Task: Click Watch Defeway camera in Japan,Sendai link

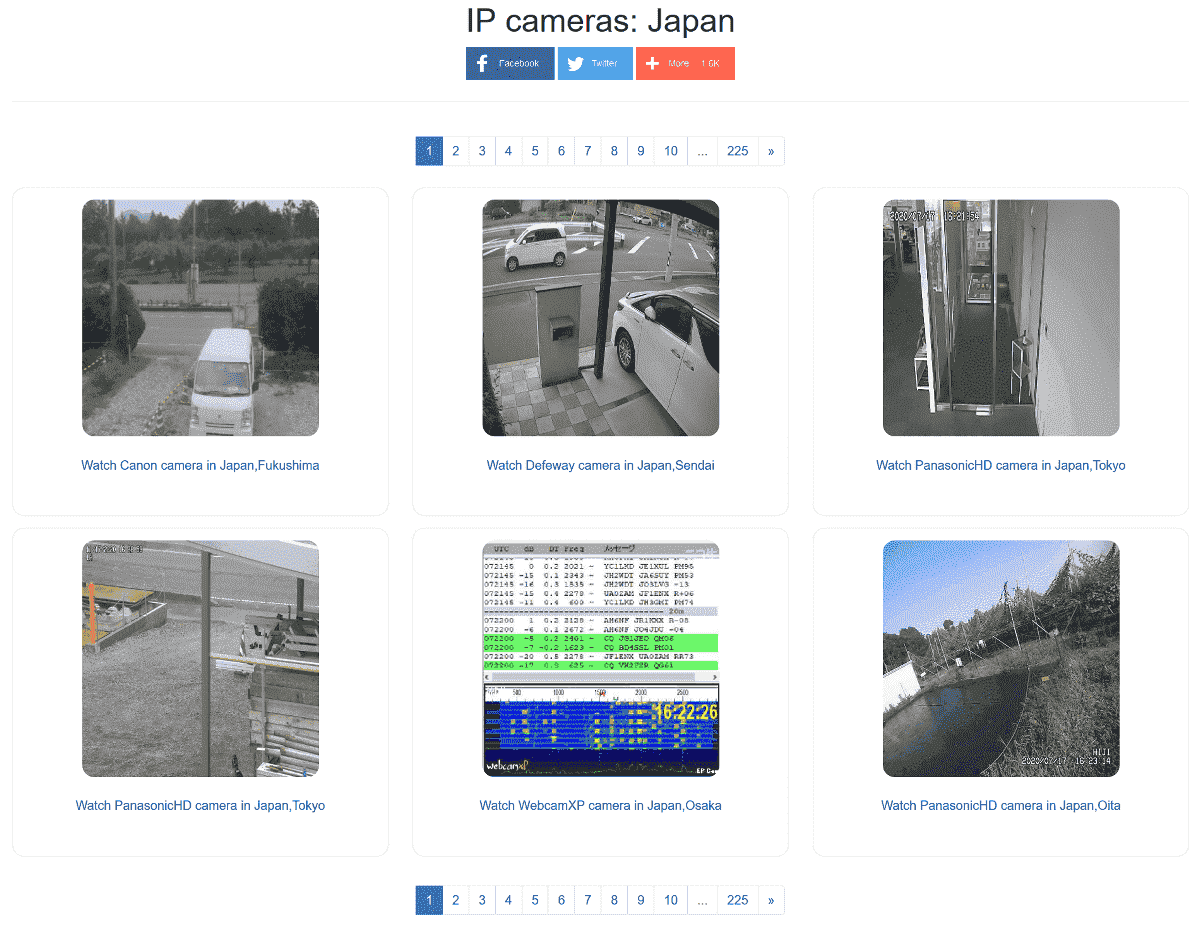Action: coord(600,465)
